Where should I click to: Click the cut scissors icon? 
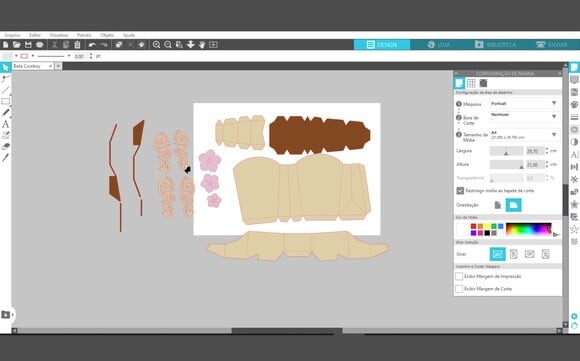tap(54, 45)
